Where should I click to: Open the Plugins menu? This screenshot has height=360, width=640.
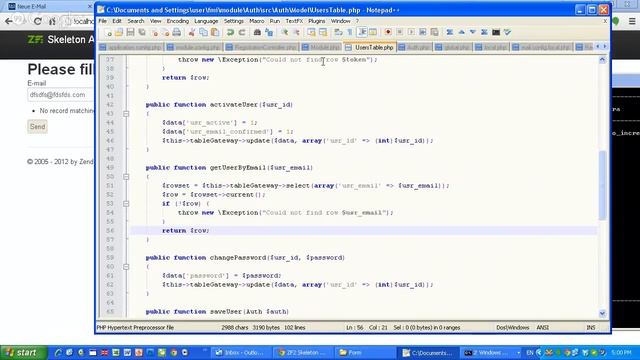click(x=316, y=21)
